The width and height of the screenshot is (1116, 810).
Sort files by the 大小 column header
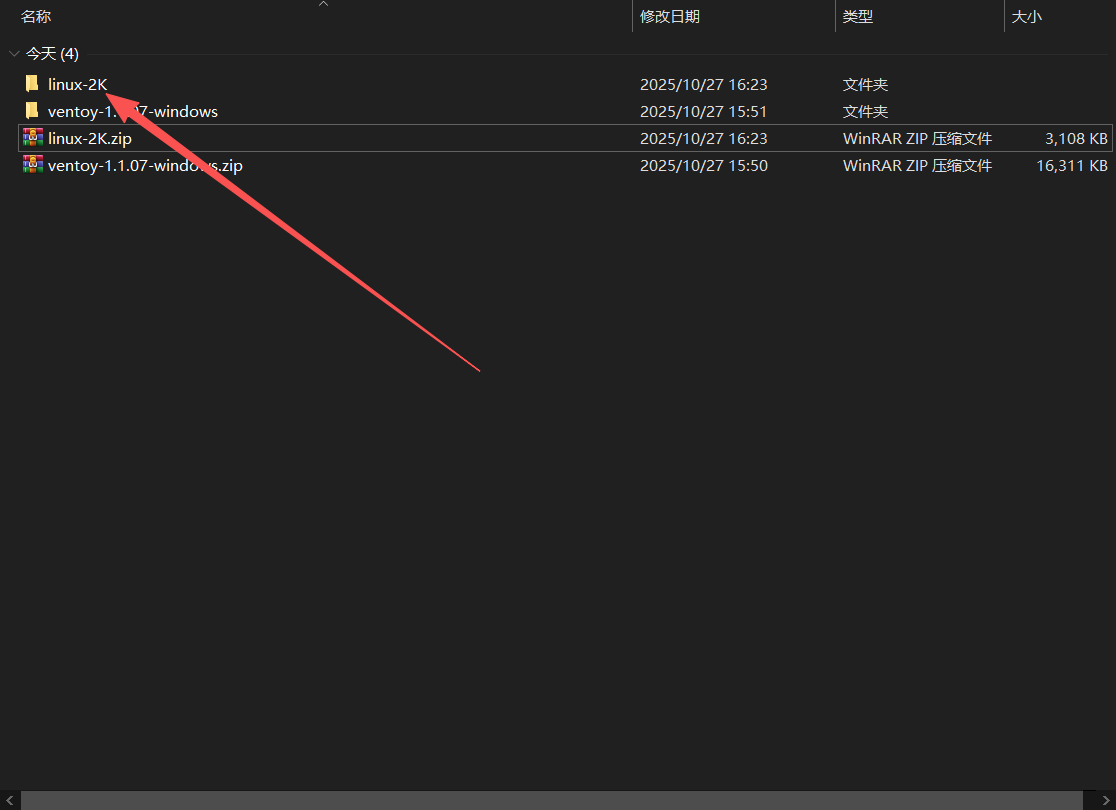click(1026, 17)
